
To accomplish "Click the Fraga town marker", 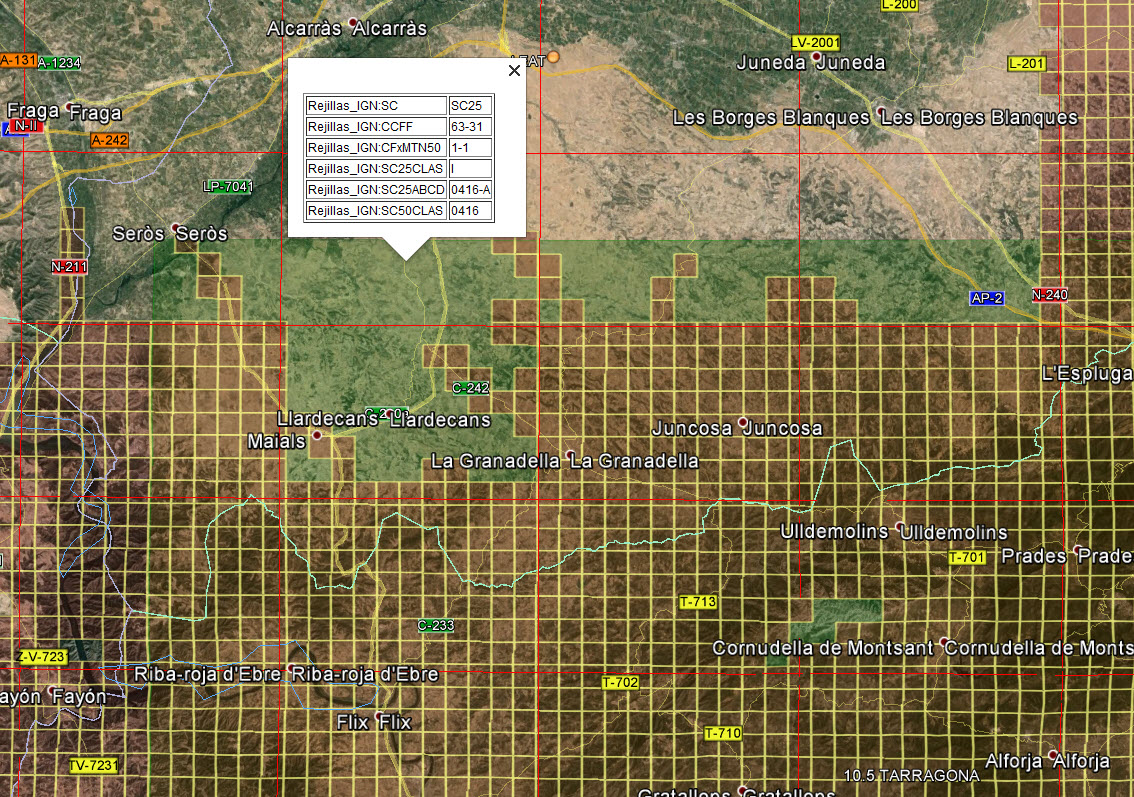I will [x=69, y=106].
